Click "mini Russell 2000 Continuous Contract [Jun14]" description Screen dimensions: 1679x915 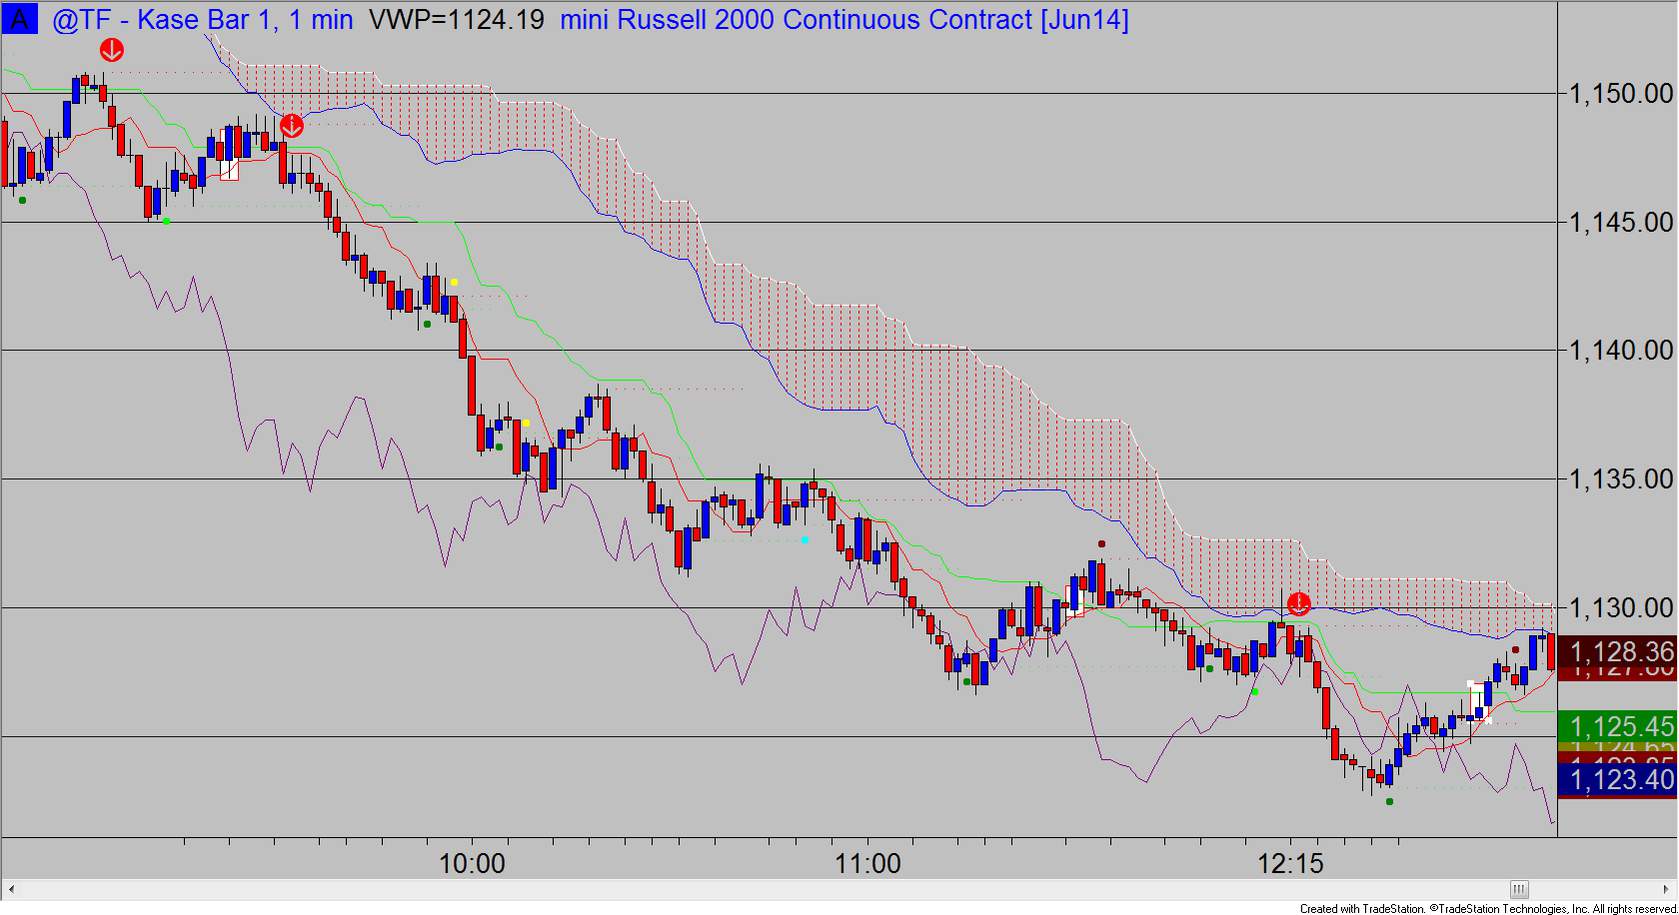click(x=844, y=20)
